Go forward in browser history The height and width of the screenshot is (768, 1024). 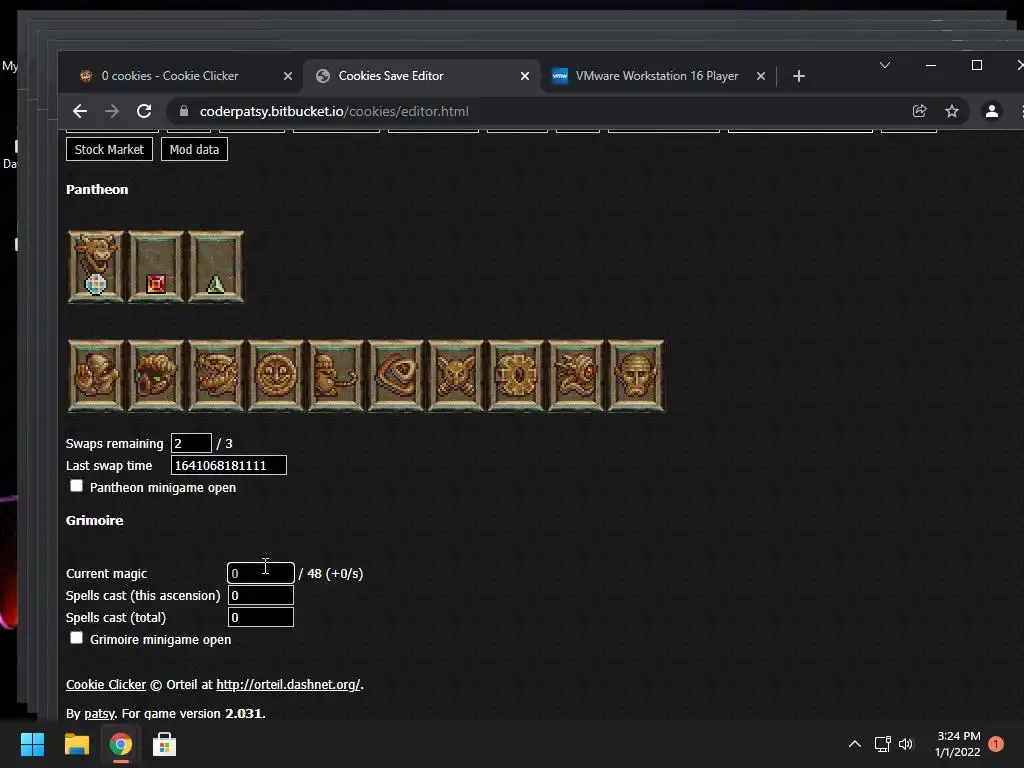coord(112,111)
